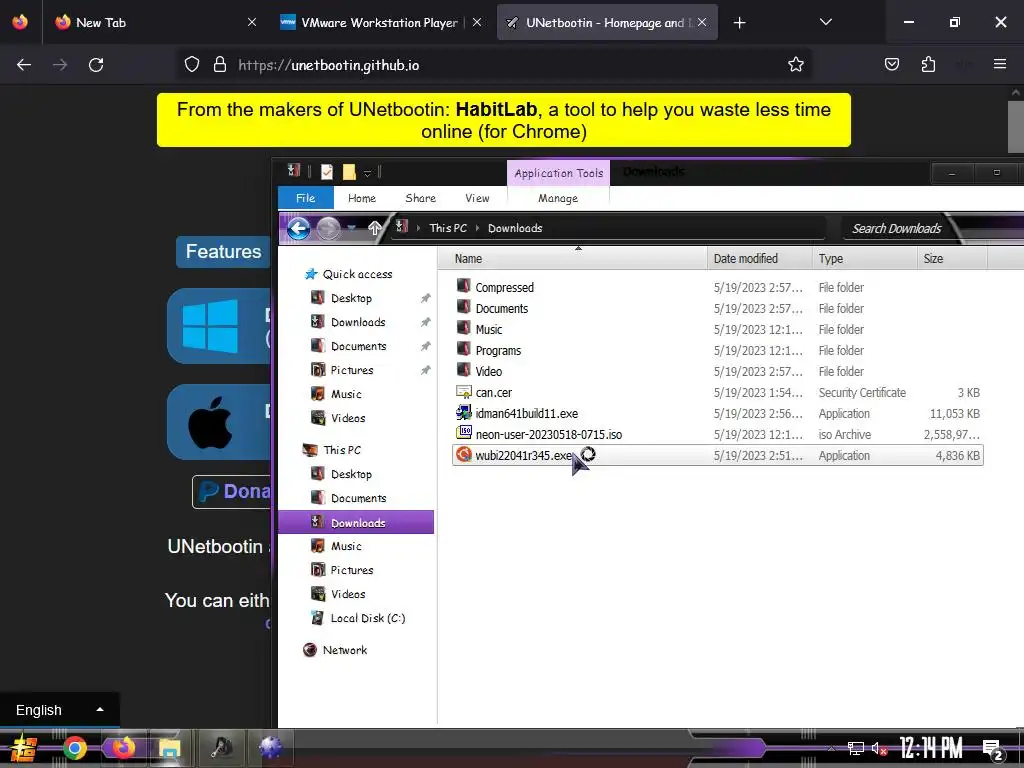1024x768 pixels.
Task: Open Share ribbon tab in Explorer
Action: (421, 198)
